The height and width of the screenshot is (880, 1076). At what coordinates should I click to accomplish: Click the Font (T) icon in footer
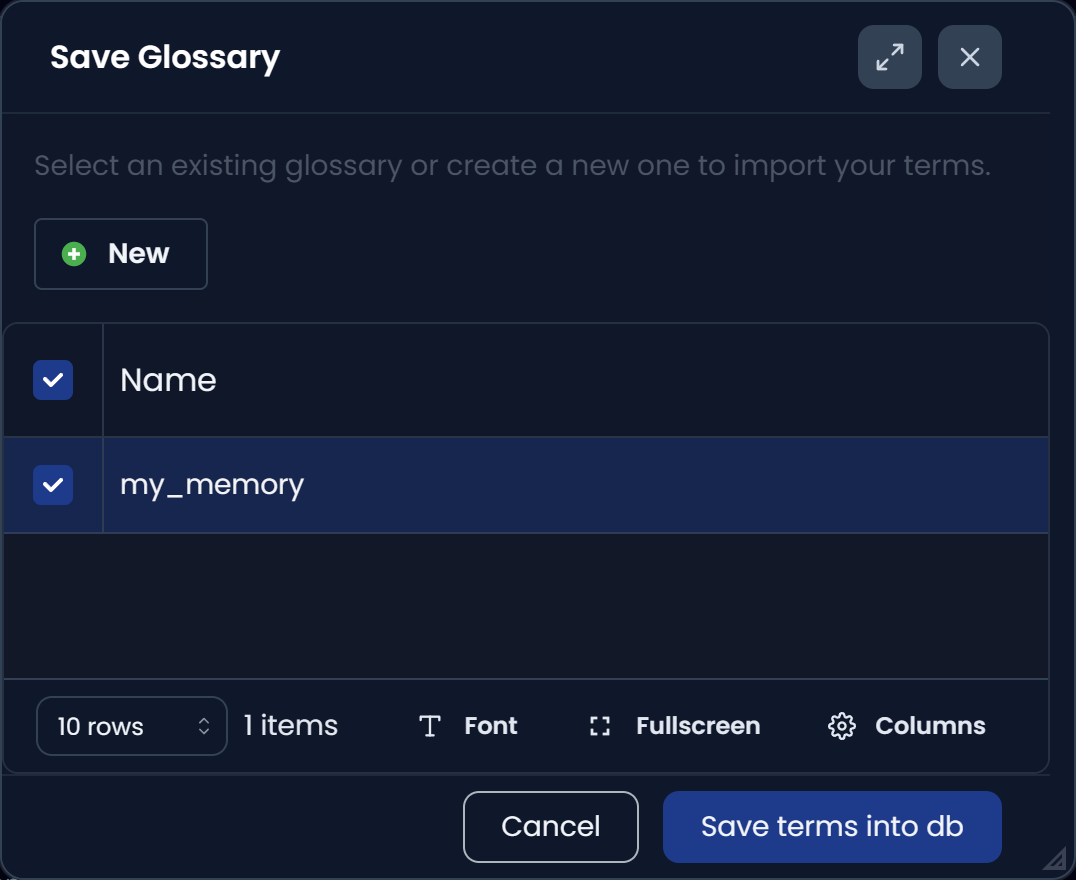click(429, 726)
